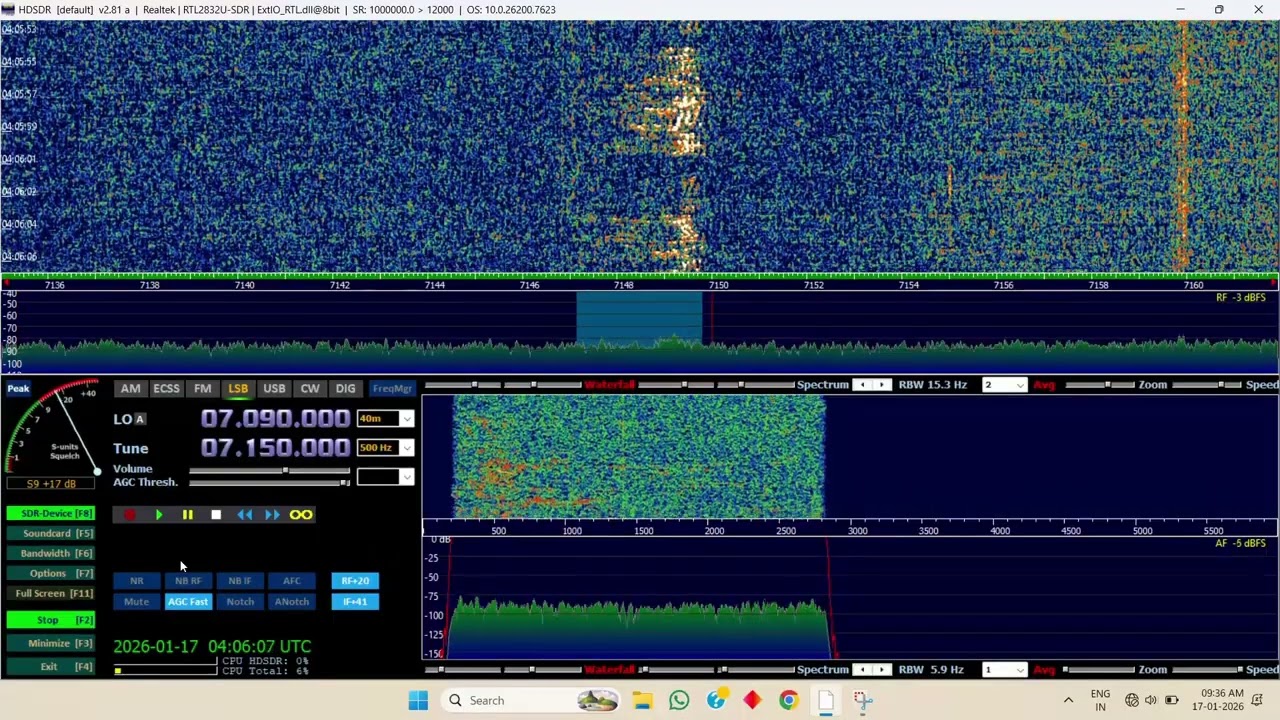This screenshot has width=1280, height=720.
Task: Open AF spectrum averaging dropdown showing 1
Action: pos(1003,670)
